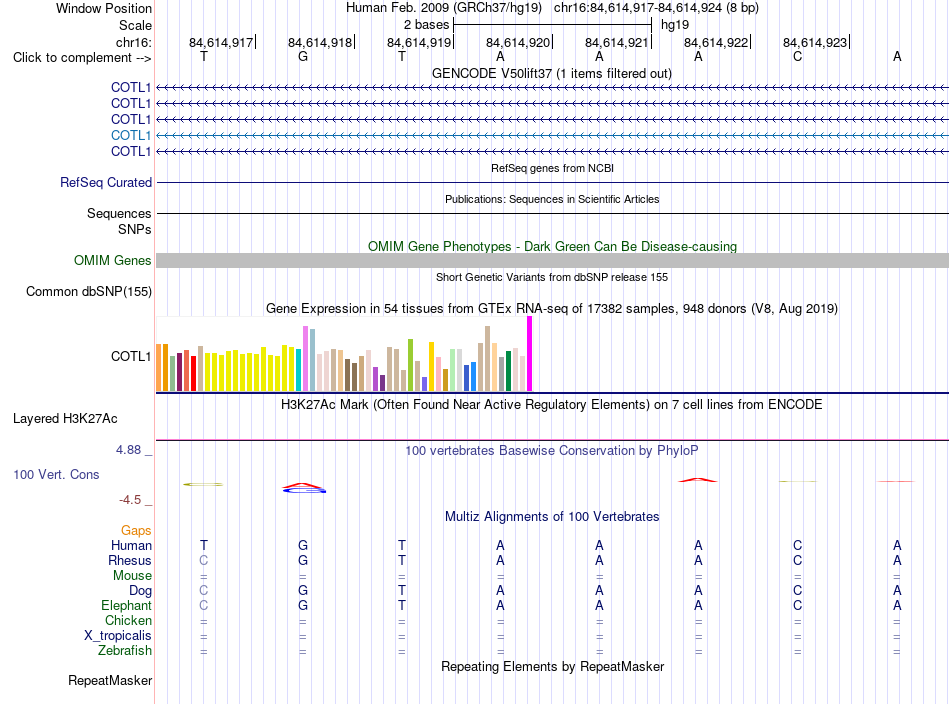The height and width of the screenshot is (704, 950).
Task: Click the G base in Elephant alignment row
Action: click(303, 605)
